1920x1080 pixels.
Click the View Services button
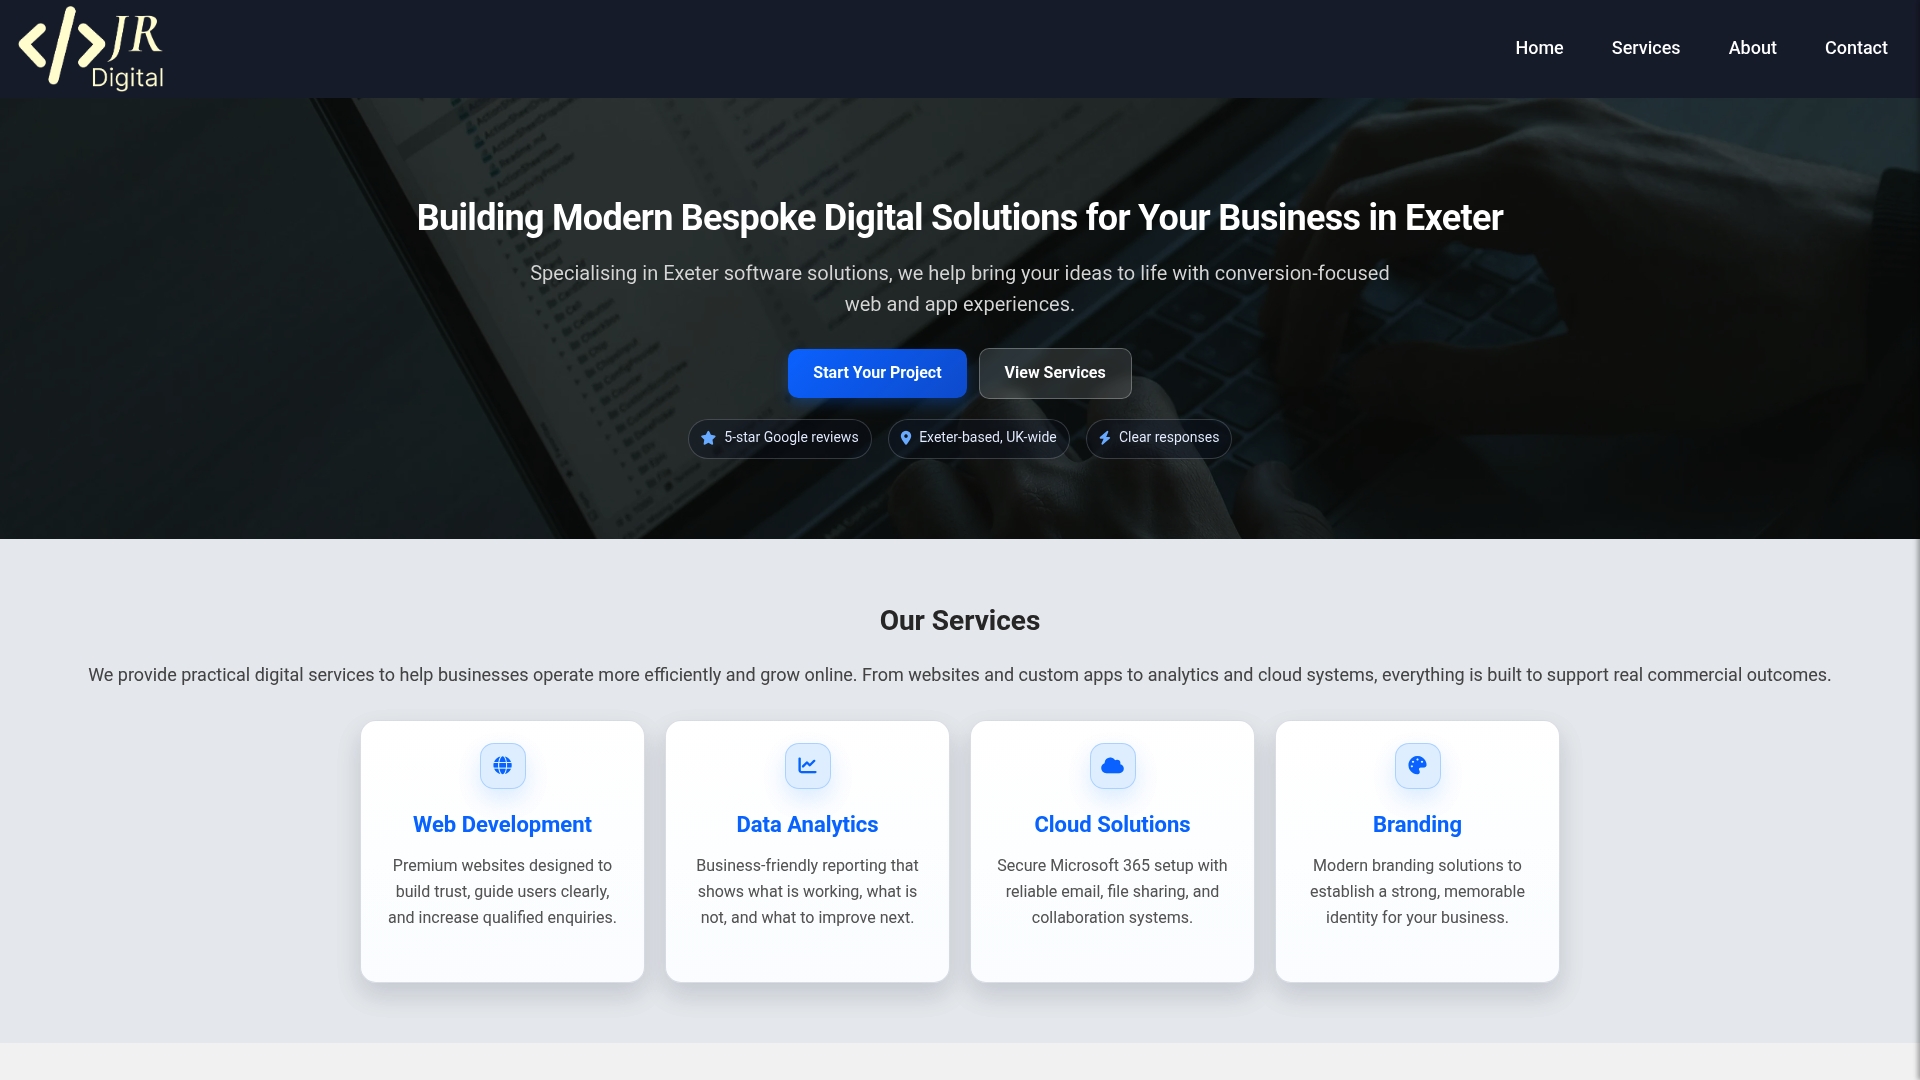click(1055, 373)
